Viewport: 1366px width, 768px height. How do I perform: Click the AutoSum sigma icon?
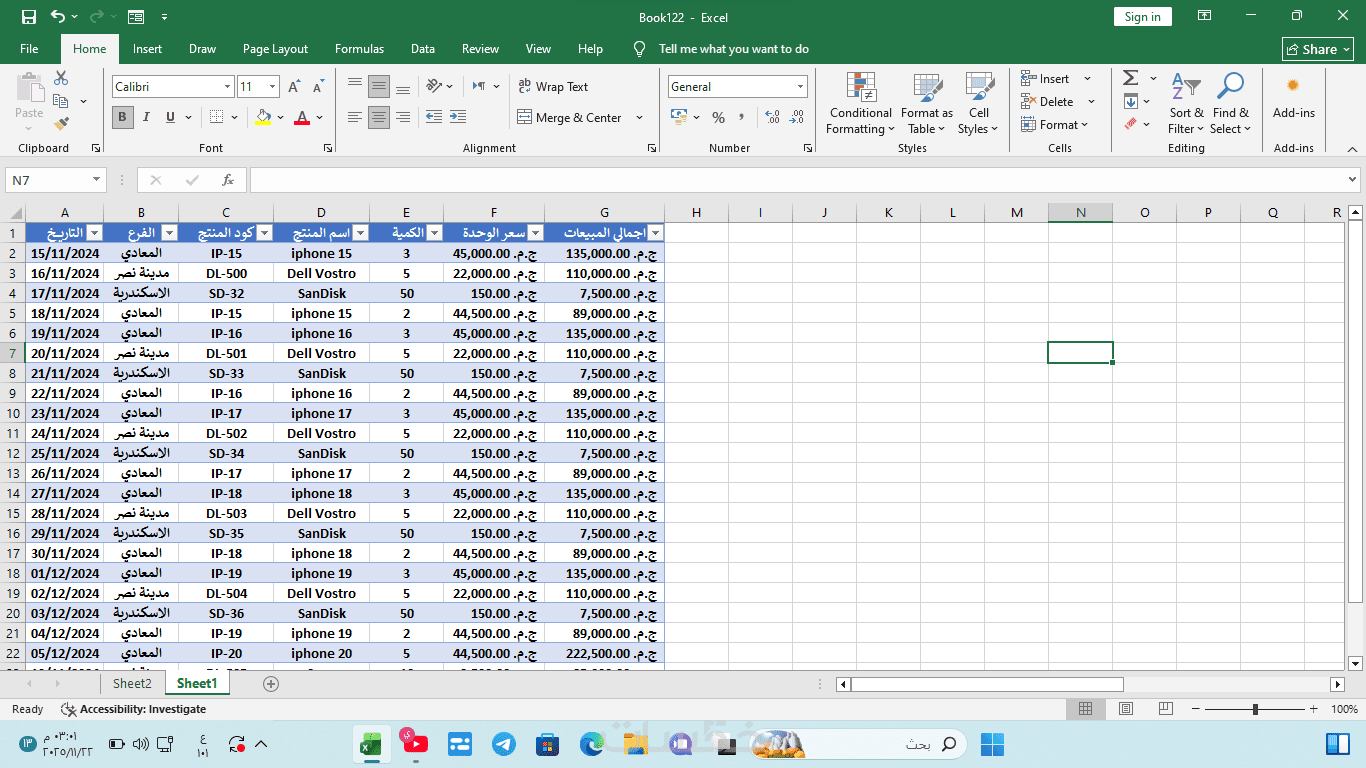(x=1131, y=78)
